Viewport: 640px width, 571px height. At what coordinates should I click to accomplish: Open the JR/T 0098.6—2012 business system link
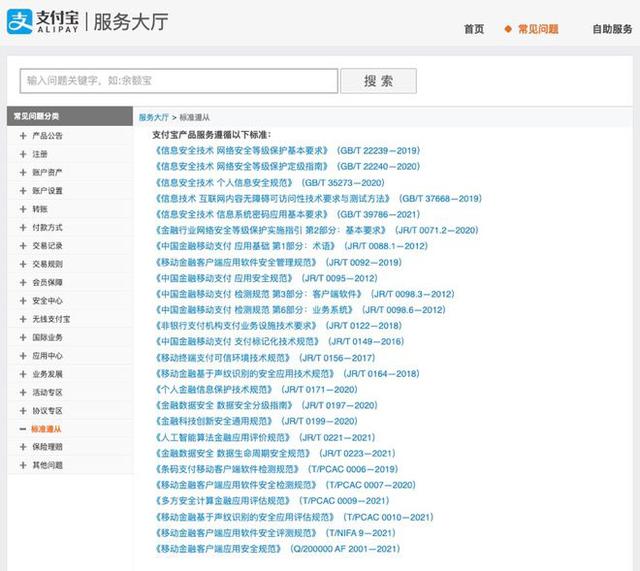coord(300,310)
